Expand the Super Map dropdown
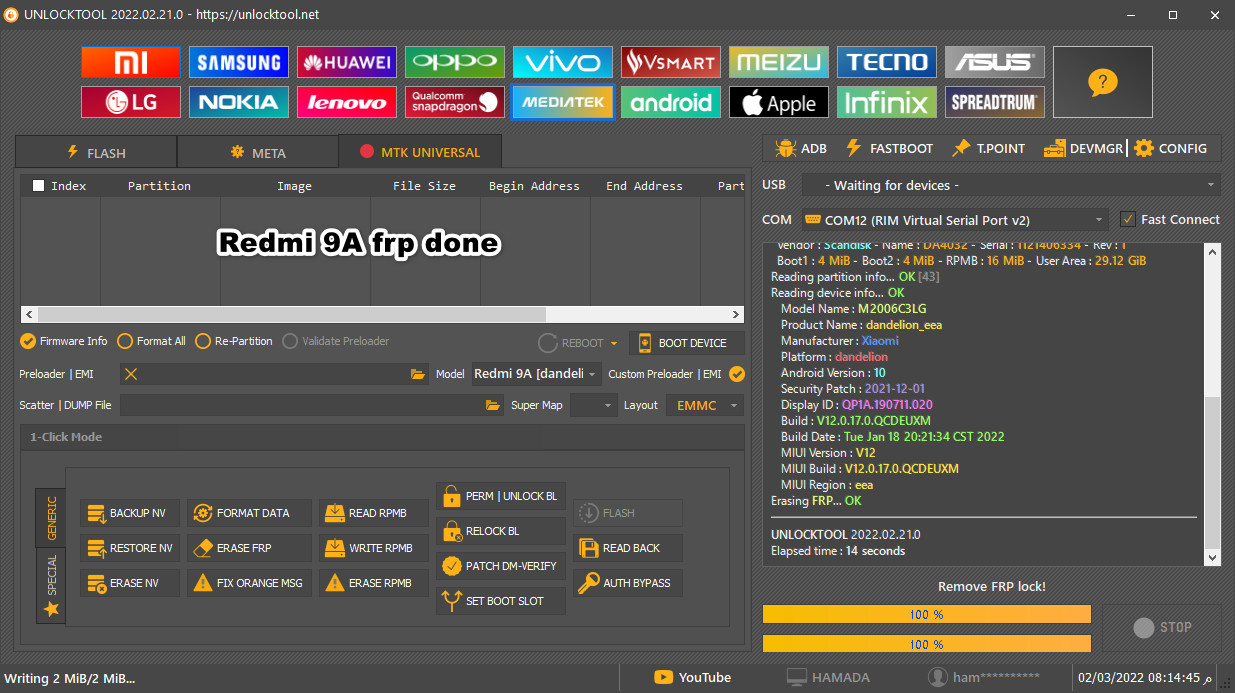The width and height of the screenshot is (1235, 693). 594,405
